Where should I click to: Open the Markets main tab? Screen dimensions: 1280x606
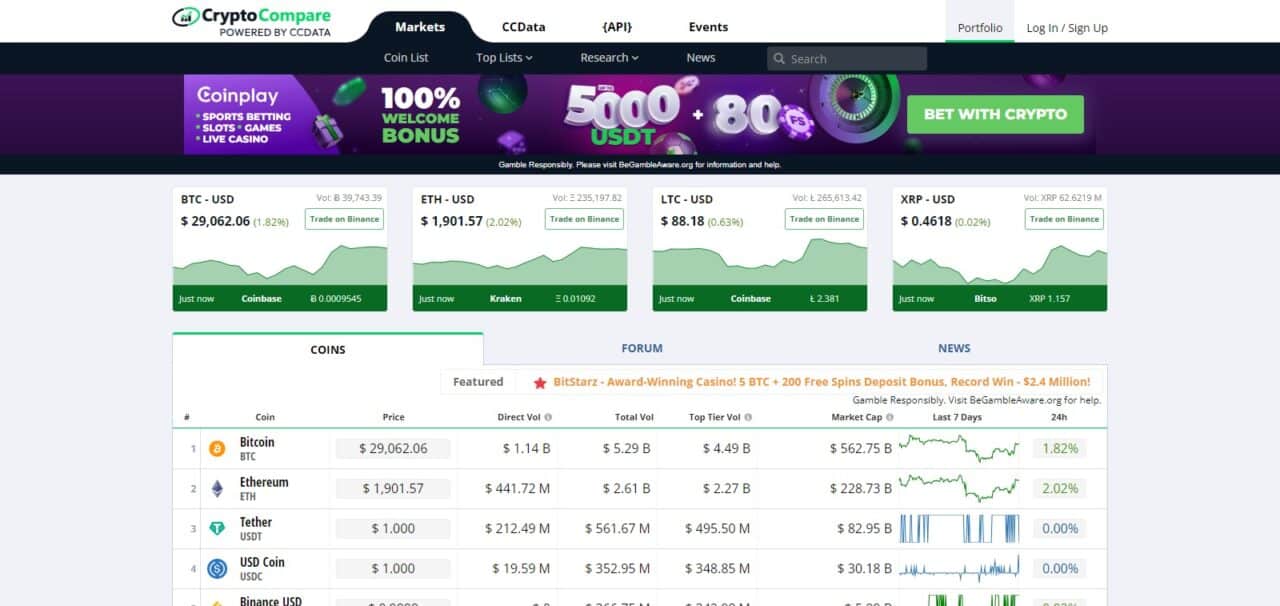420,27
